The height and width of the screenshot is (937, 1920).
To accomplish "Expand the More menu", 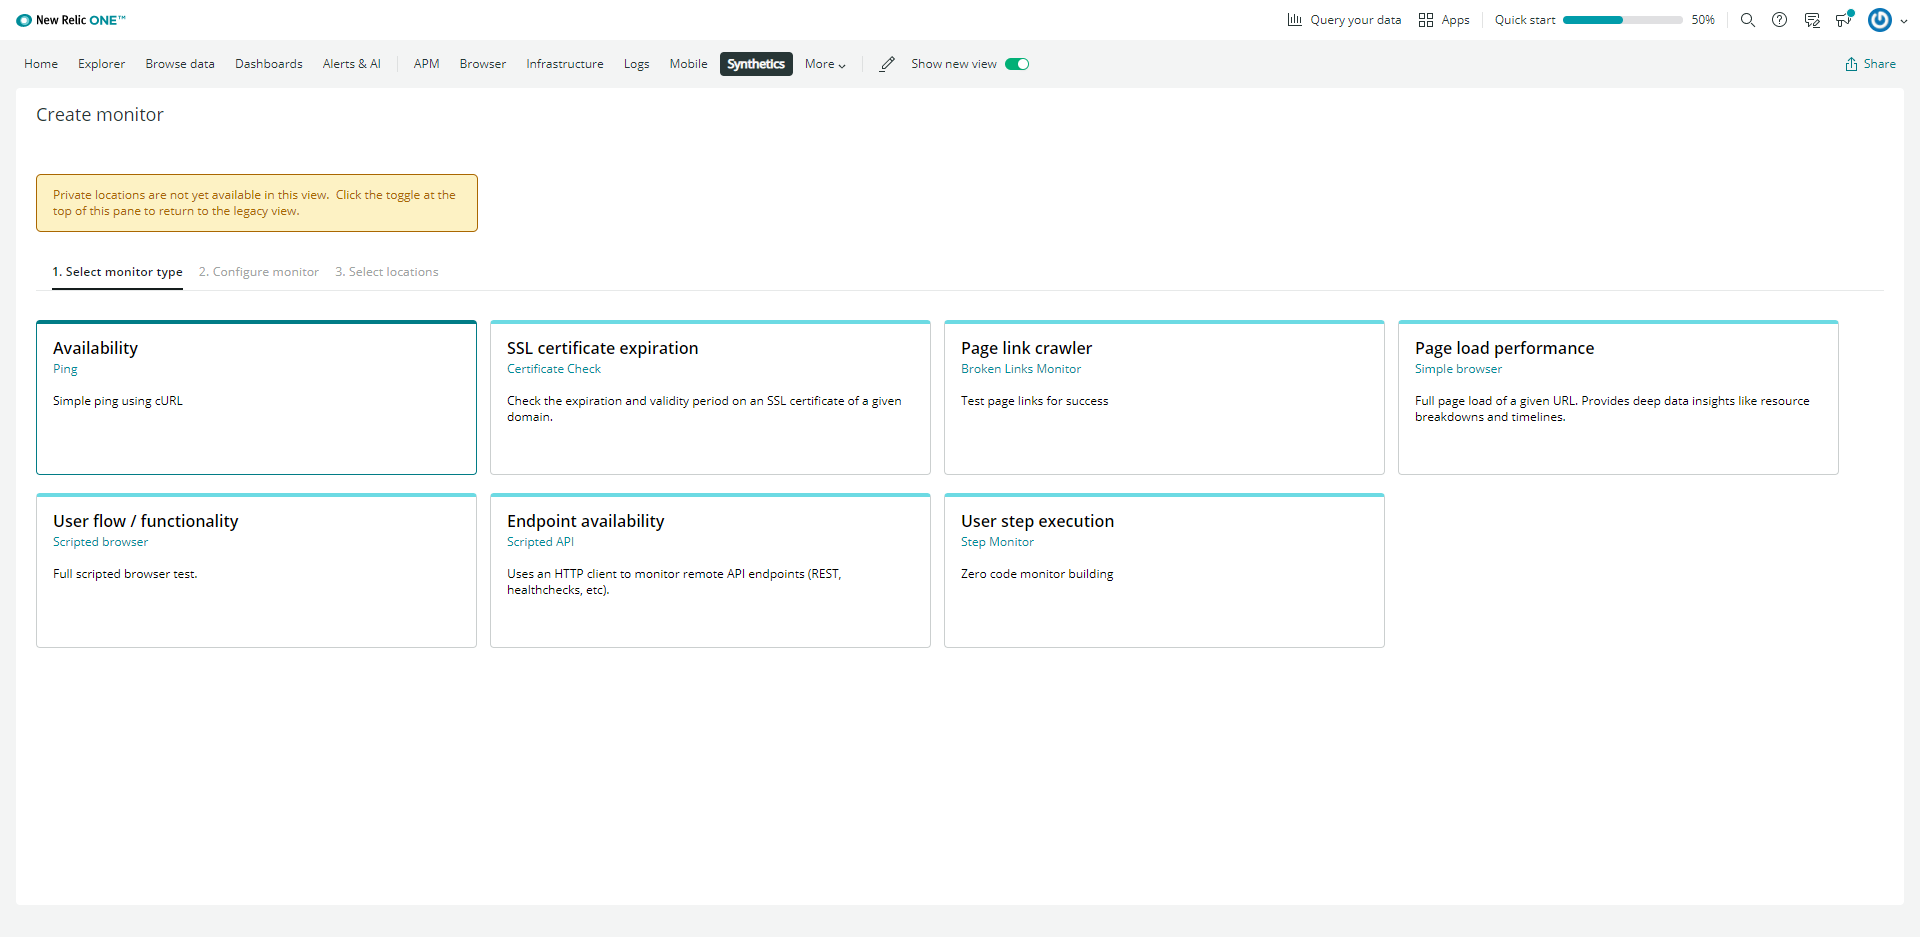I will (825, 64).
